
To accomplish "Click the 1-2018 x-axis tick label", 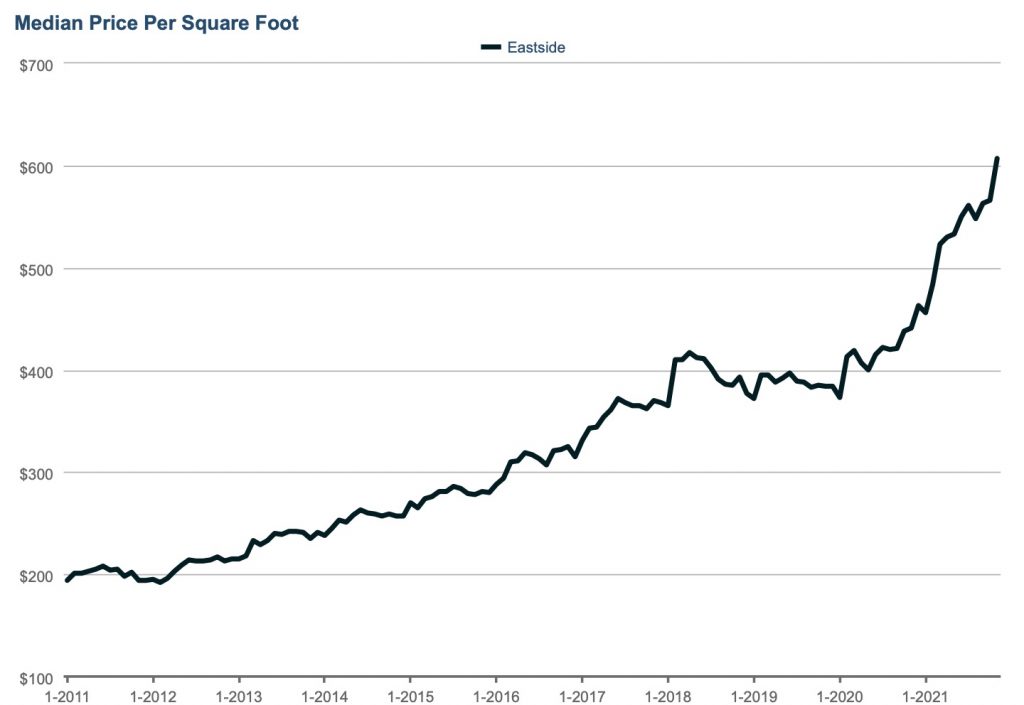I will tap(667, 695).
